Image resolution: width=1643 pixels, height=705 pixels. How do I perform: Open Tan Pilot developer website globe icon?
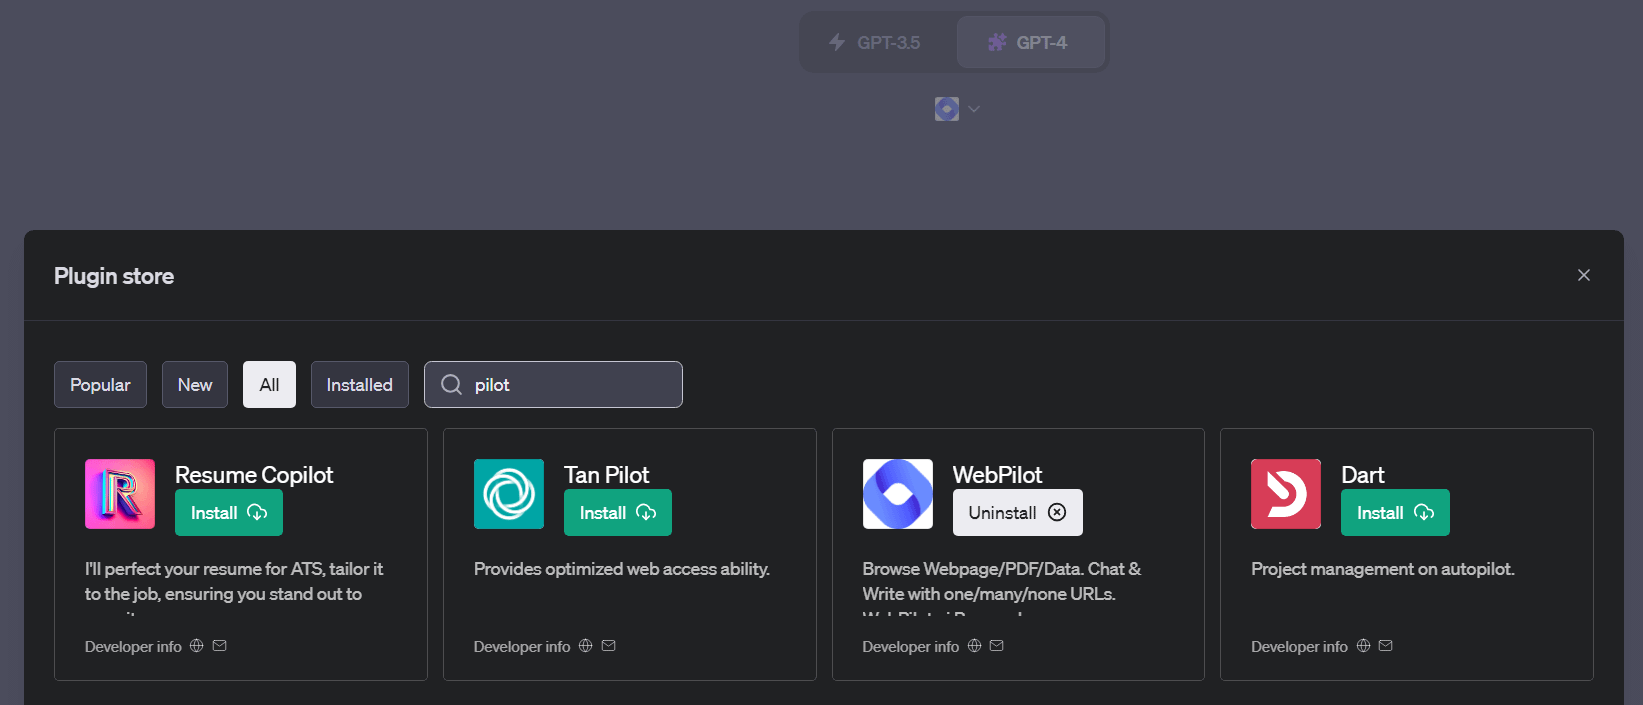[x=586, y=646]
